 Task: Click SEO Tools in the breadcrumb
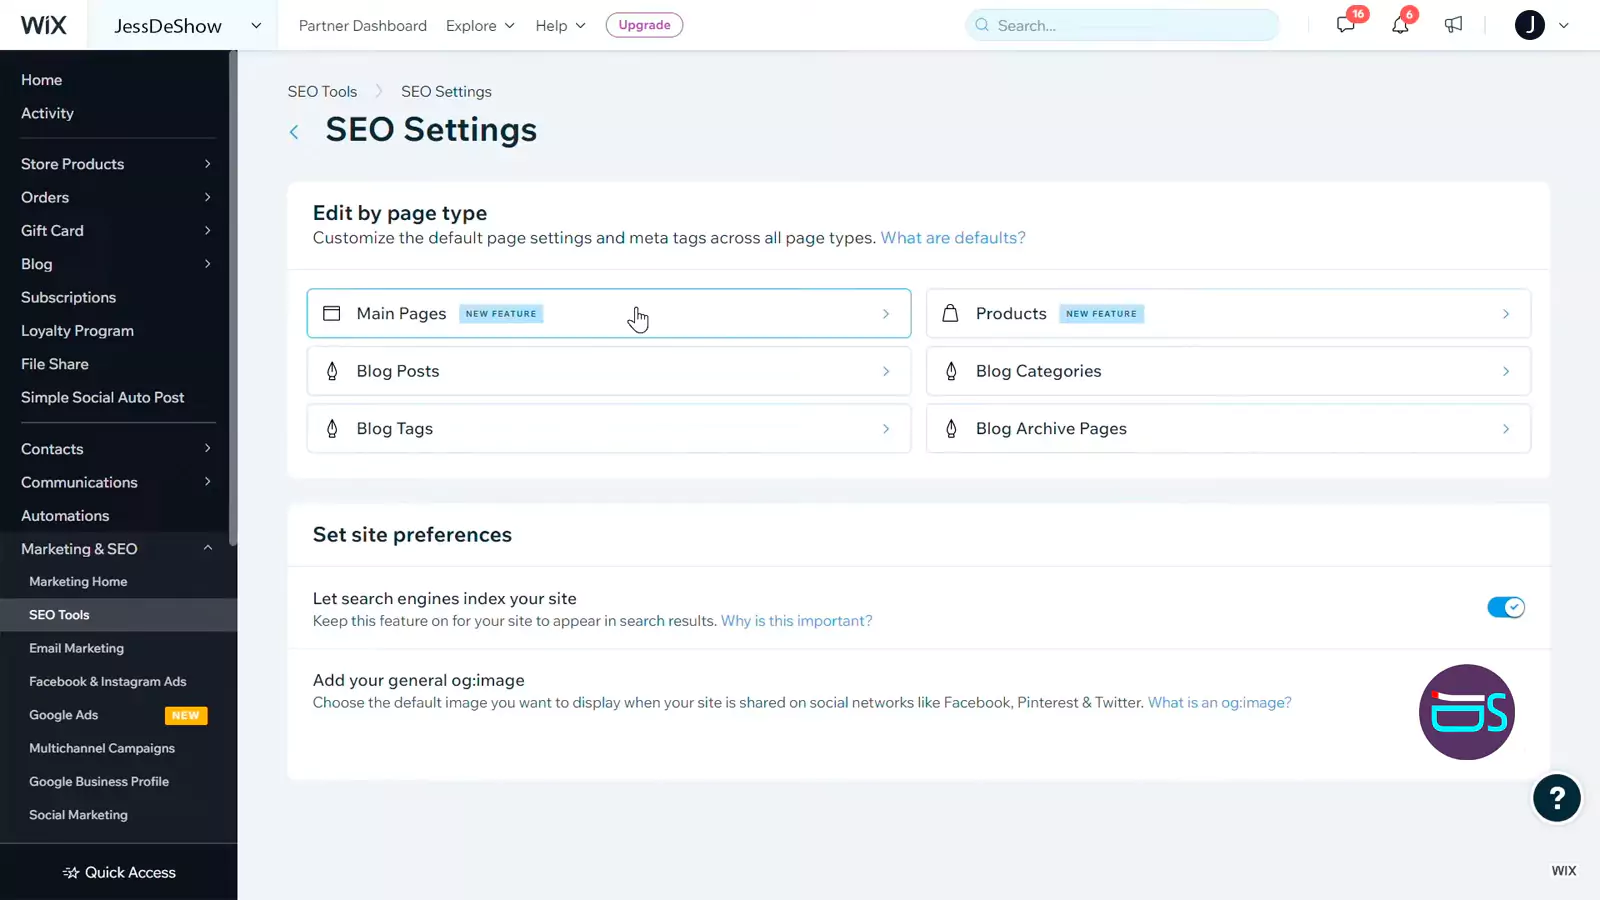click(x=323, y=92)
